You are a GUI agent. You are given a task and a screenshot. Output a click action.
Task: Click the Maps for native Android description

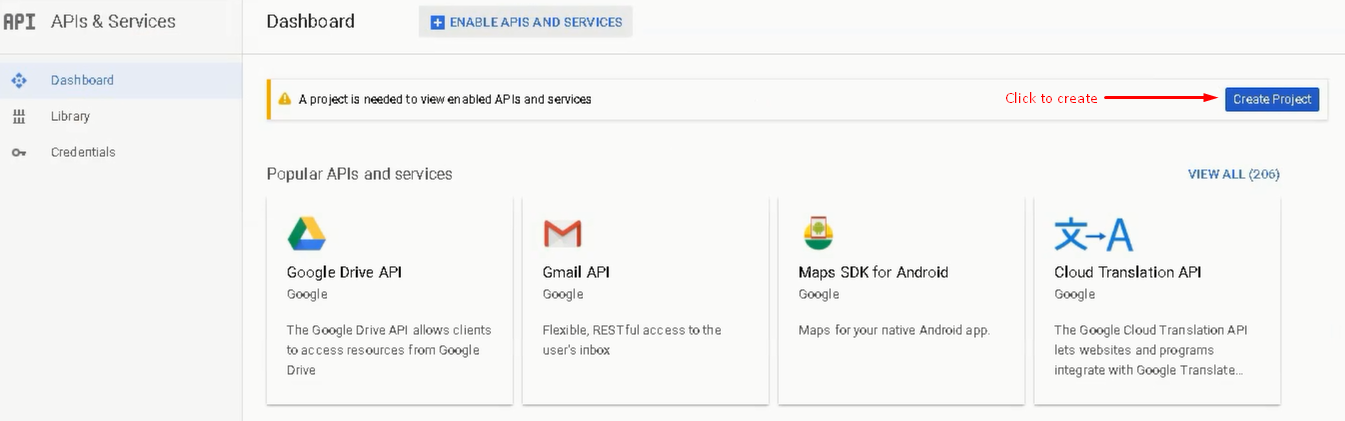tap(894, 330)
